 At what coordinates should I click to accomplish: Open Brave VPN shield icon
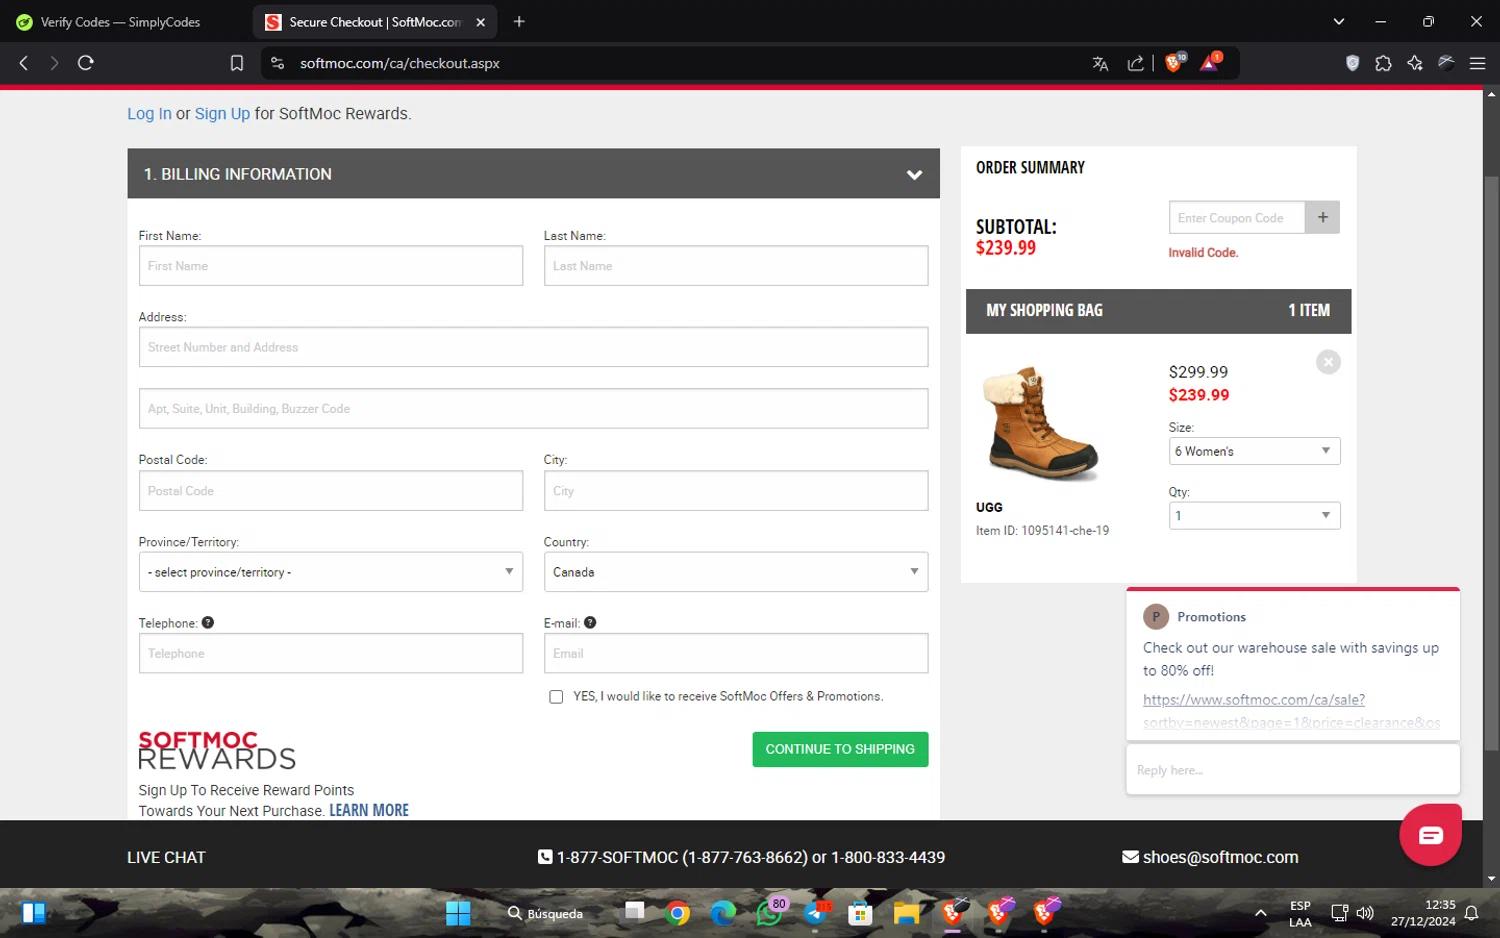coord(1352,63)
